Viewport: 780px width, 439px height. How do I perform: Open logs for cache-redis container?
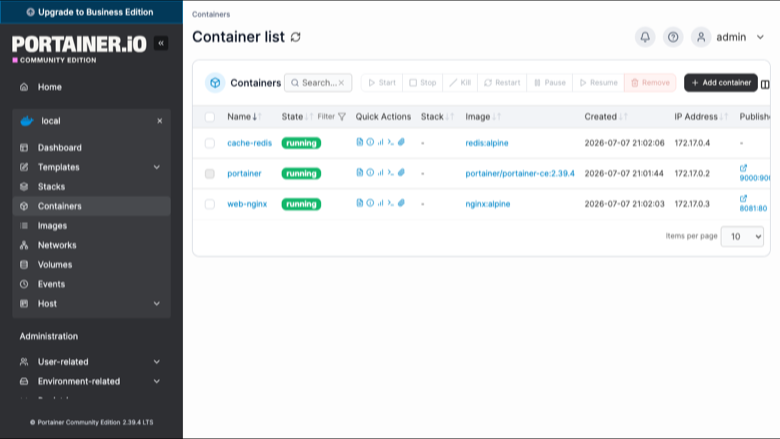pos(360,142)
